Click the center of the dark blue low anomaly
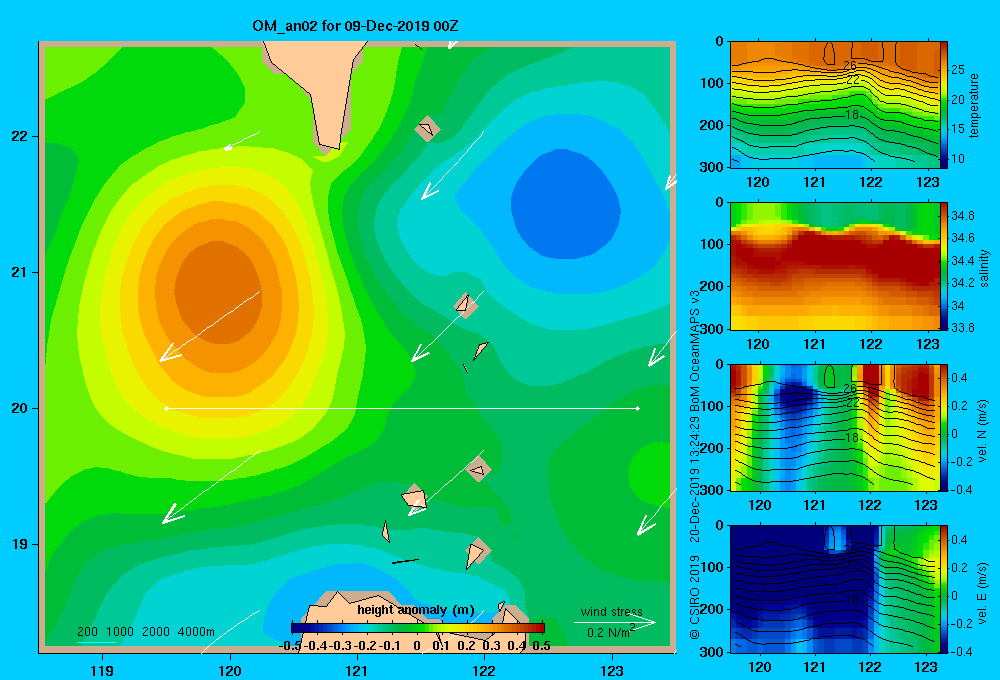This screenshot has width=1000, height=680. tap(566, 203)
